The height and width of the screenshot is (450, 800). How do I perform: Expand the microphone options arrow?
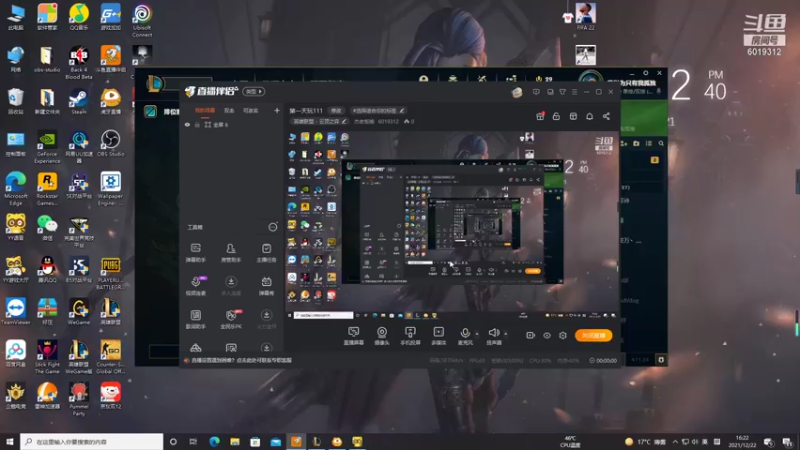tap(477, 334)
